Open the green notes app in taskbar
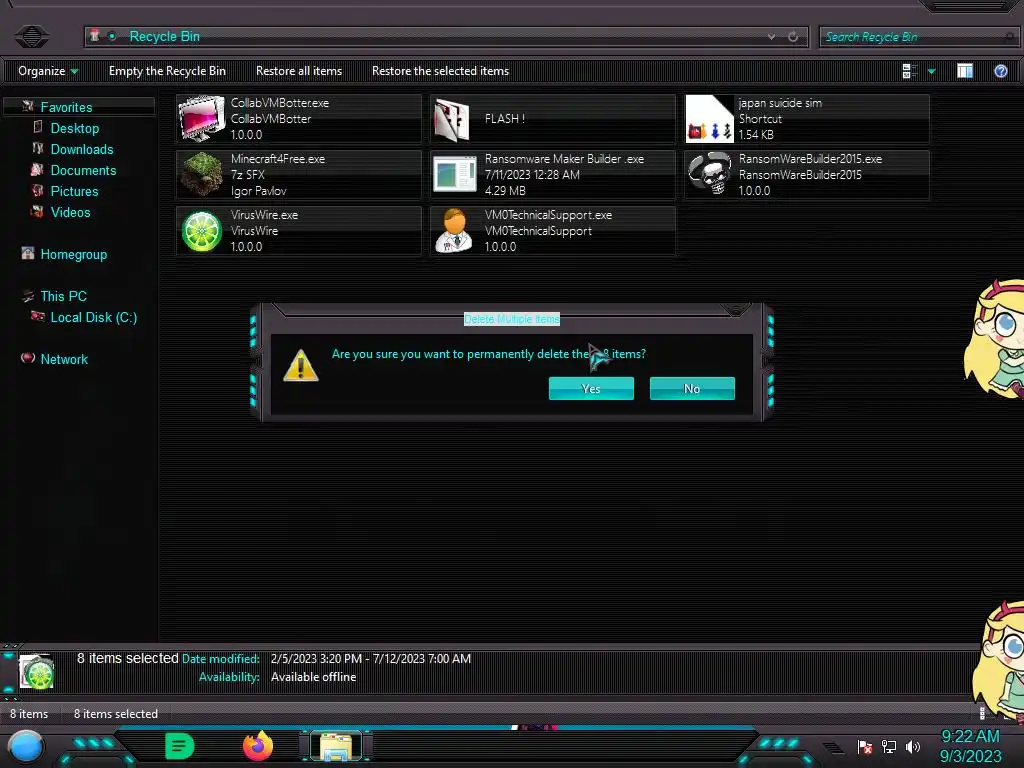The image size is (1024, 768). coord(180,746)
